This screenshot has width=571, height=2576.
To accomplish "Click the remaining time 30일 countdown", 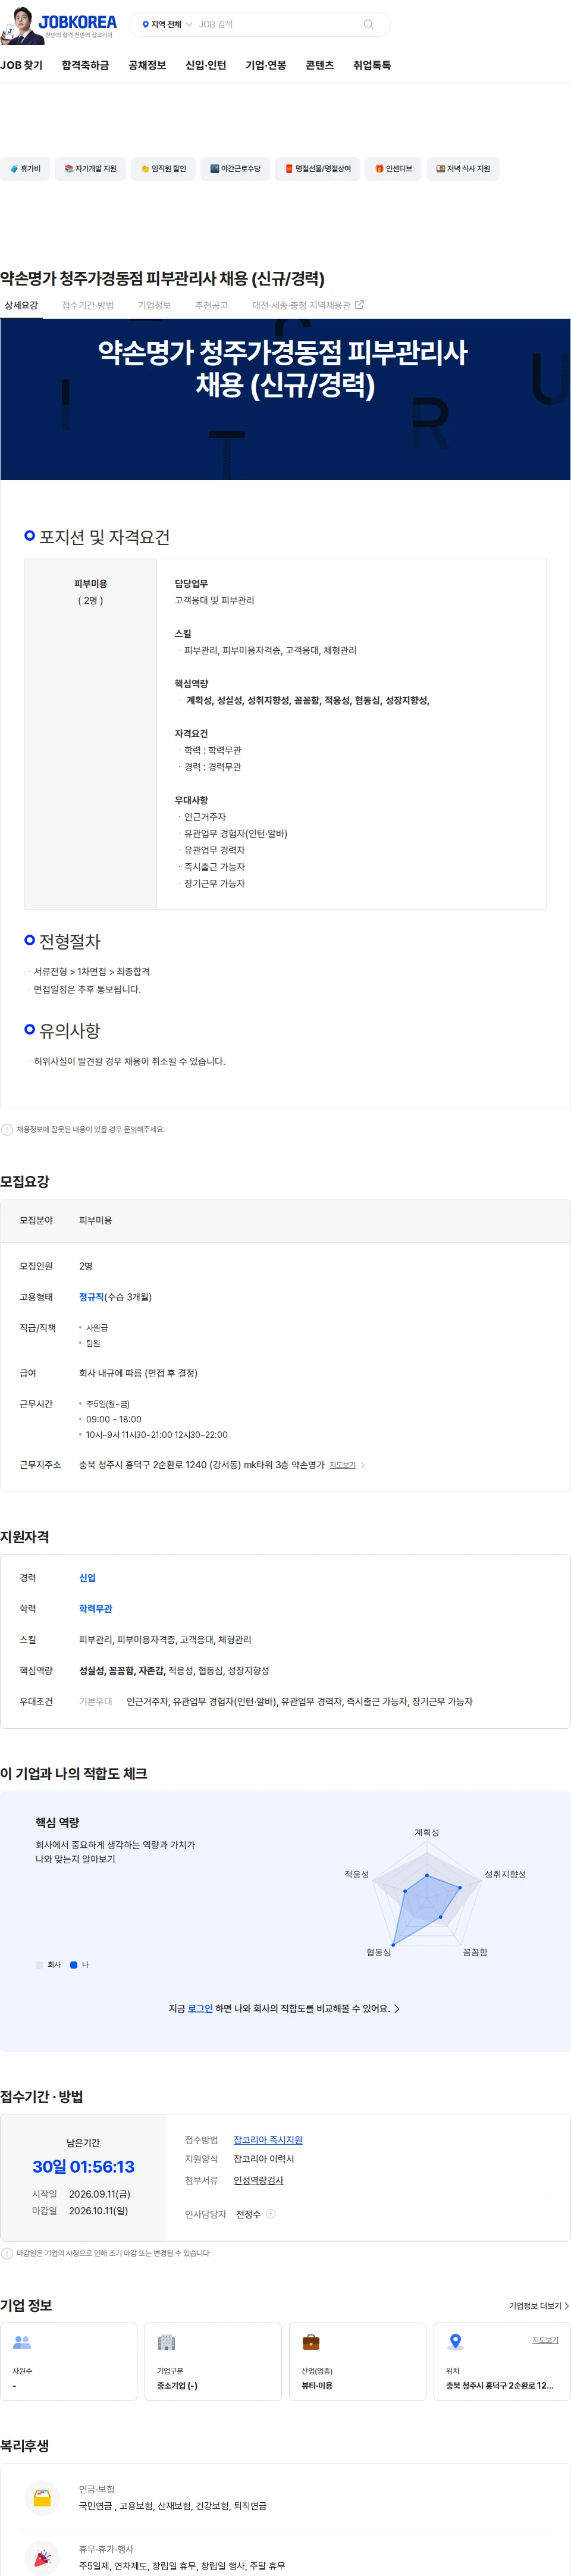I will (83, 2166).
